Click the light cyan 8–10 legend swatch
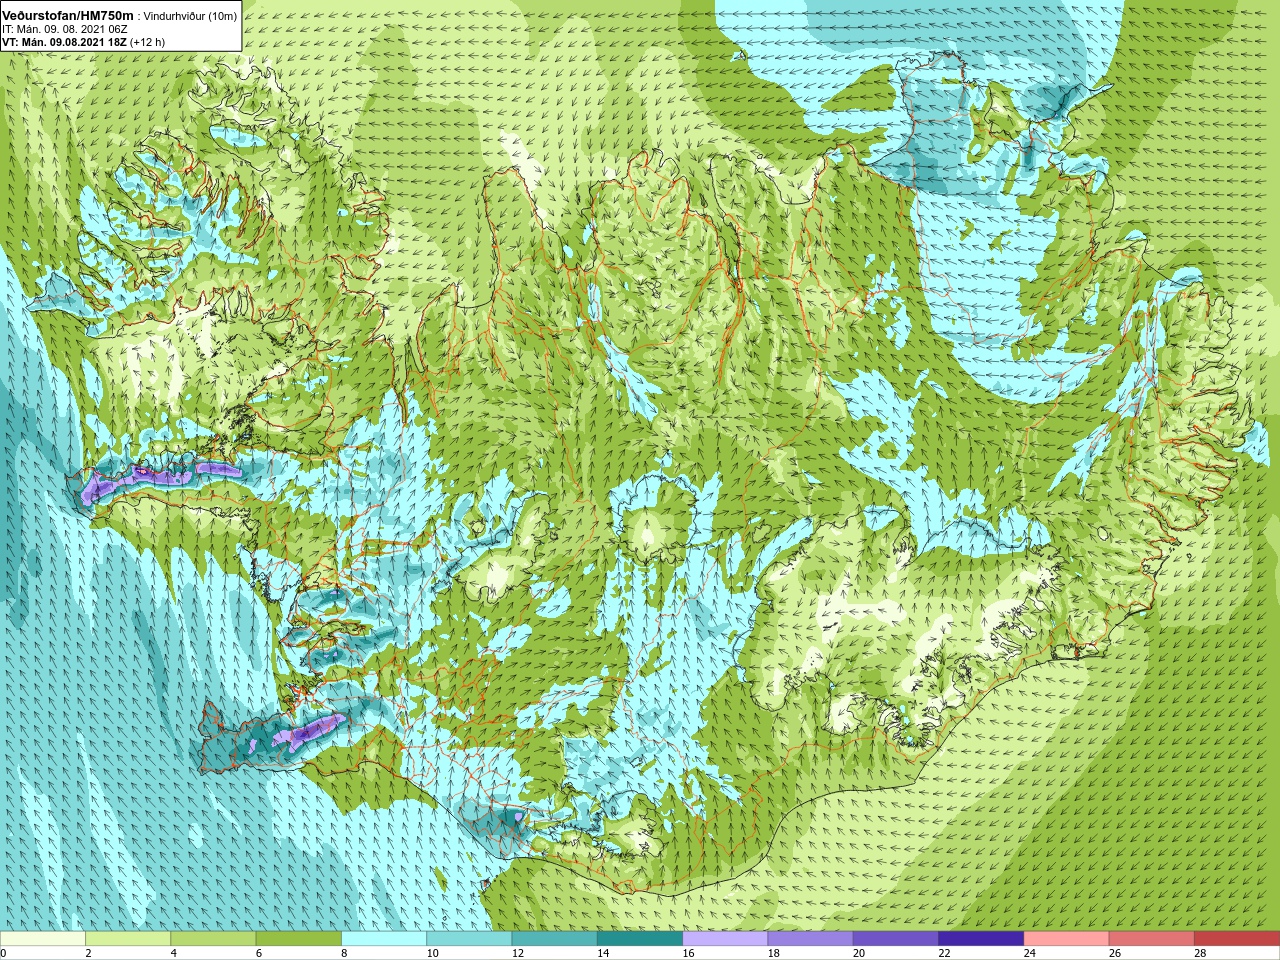The height and width of the screenshot is (960, 1280). coord(384,939)
